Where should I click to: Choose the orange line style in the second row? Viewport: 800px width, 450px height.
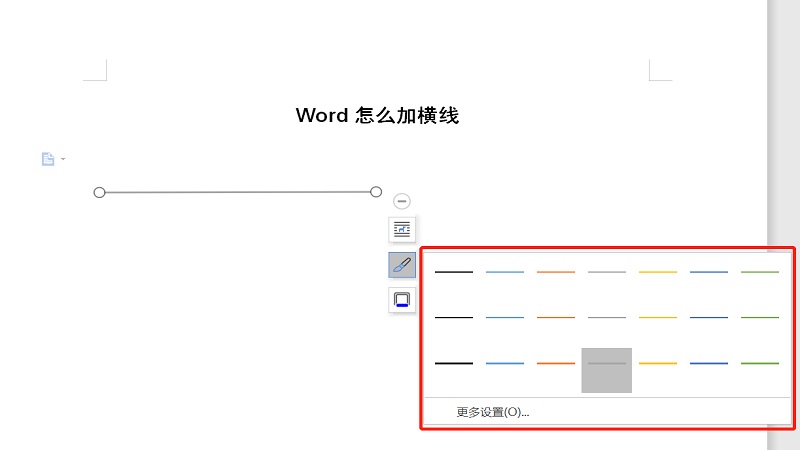pos(556,317)
